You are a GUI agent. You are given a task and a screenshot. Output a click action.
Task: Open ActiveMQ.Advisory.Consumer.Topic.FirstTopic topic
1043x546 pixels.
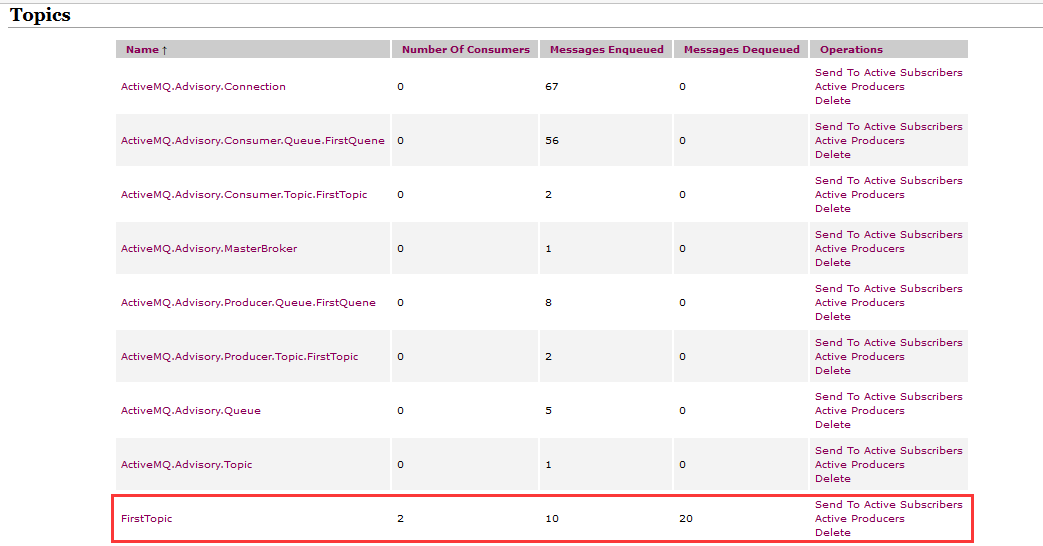click(x=244, y=194)
